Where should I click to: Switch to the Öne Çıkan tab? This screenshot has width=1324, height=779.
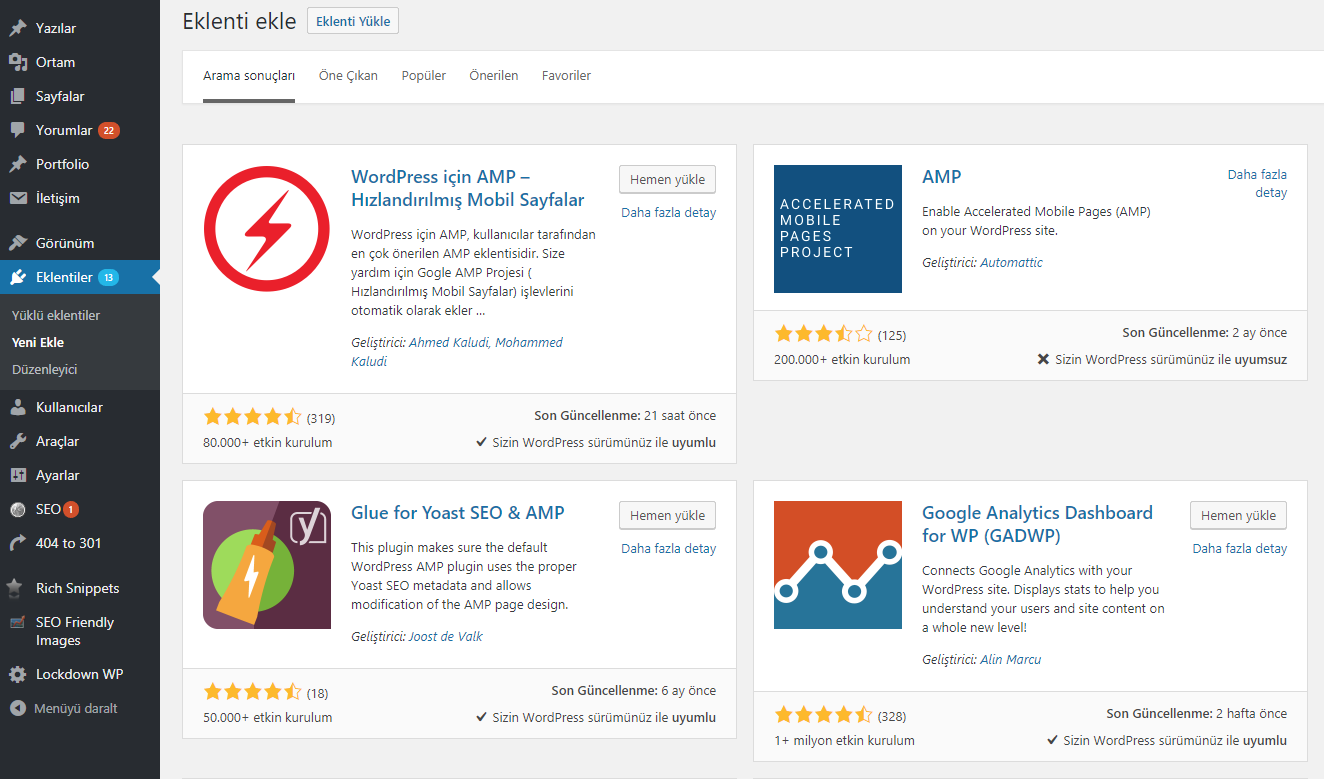348,76
